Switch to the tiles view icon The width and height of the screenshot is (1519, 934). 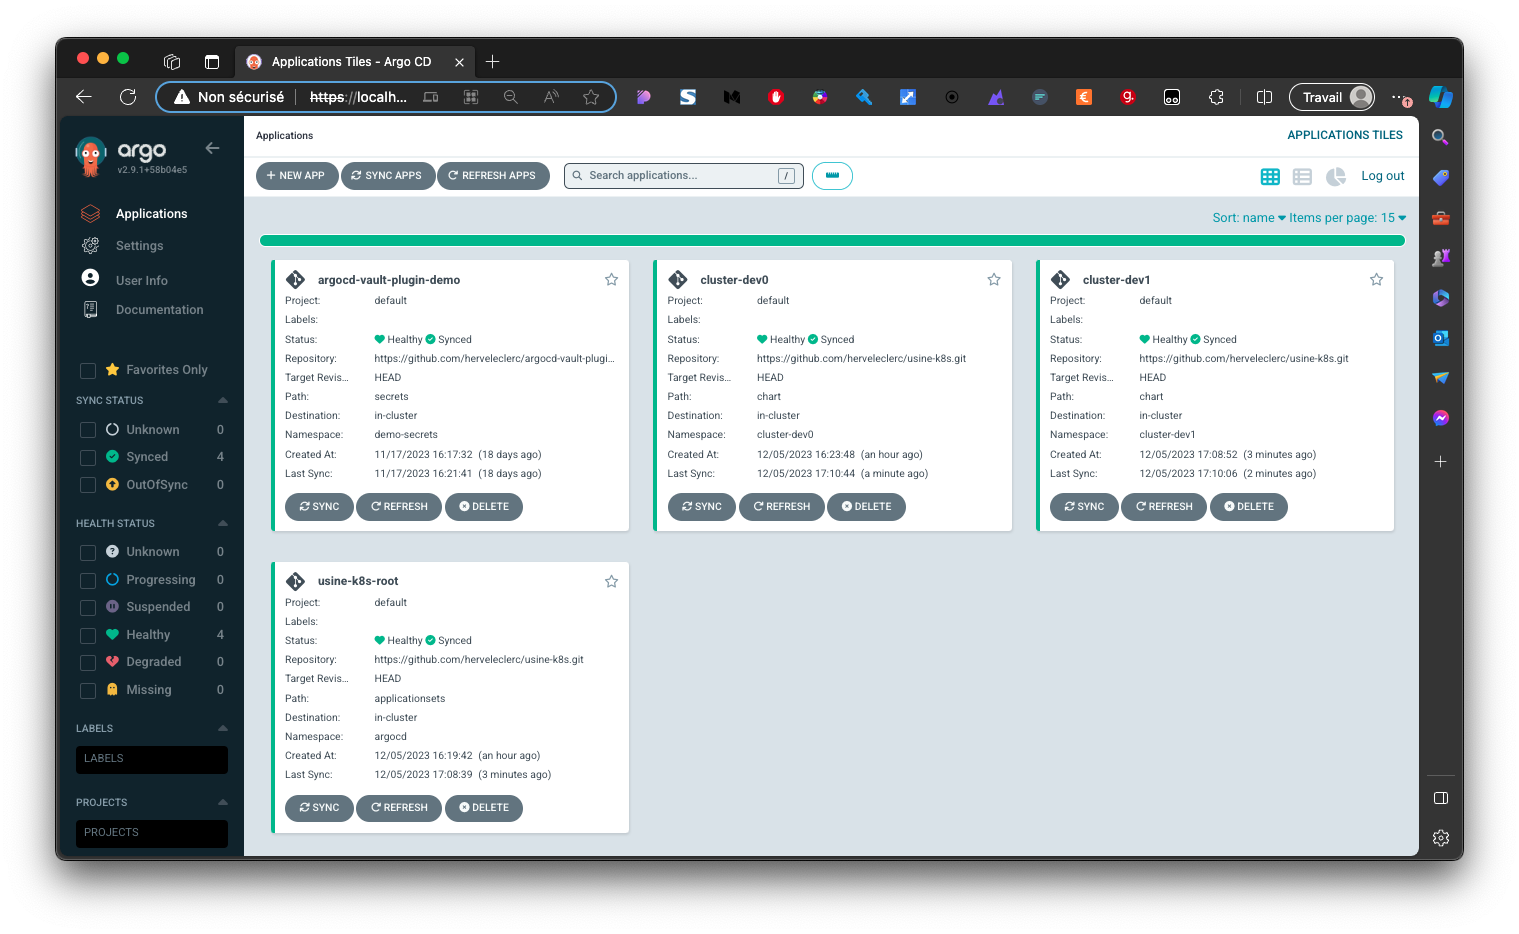click(x=1270, y=177)
